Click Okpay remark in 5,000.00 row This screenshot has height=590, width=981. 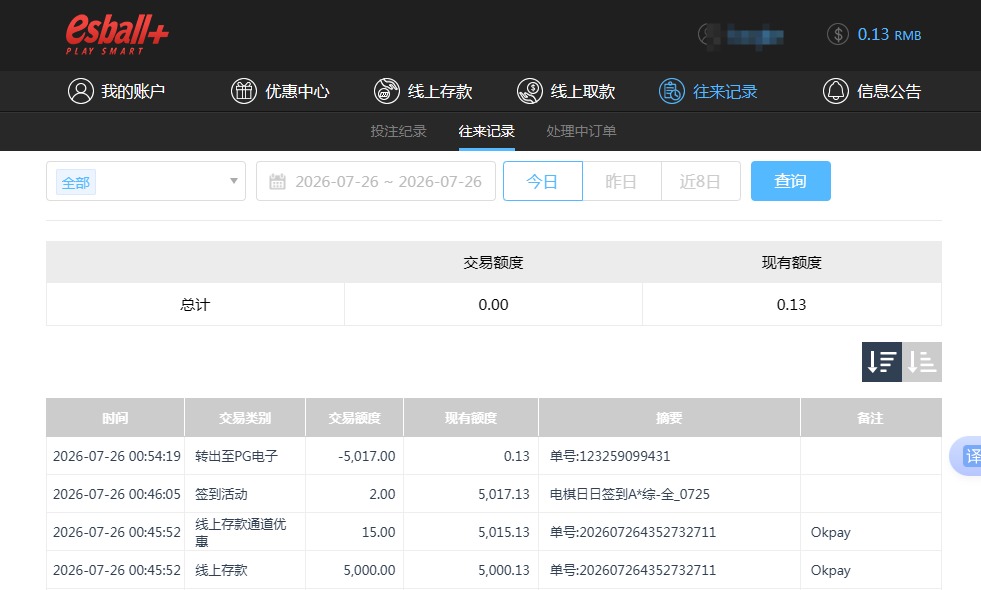[831, 570]
